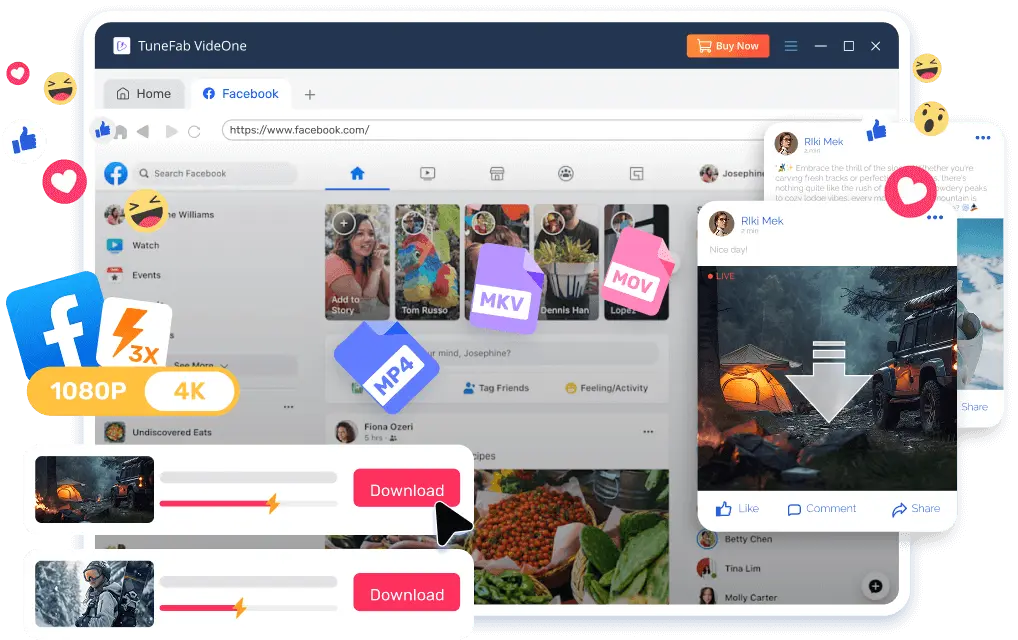Add a new browser tab

pos(310,95)
